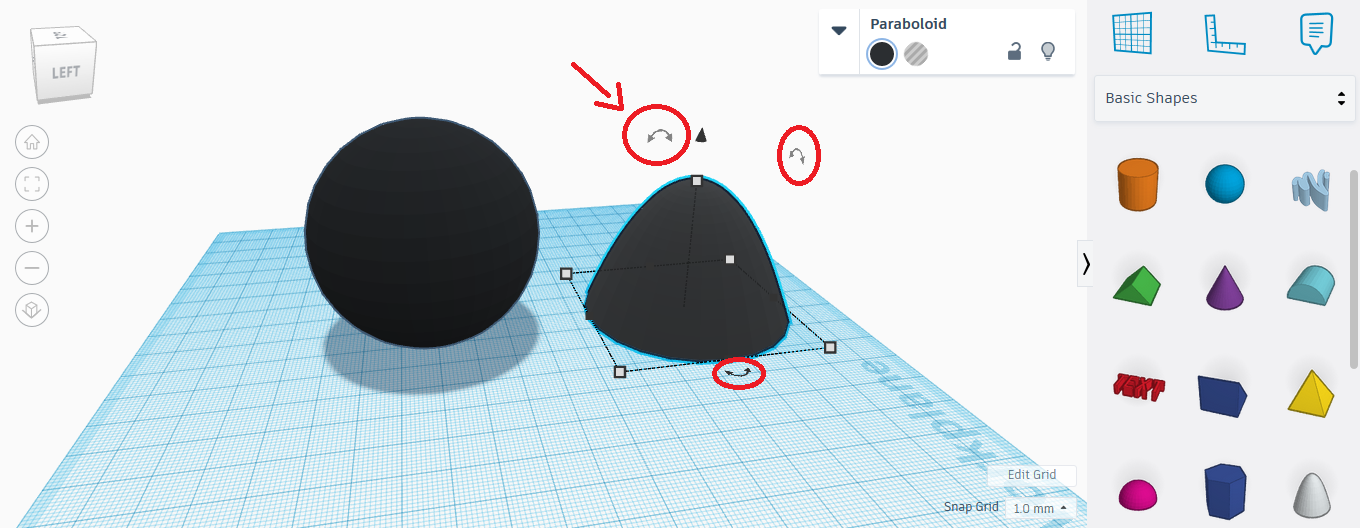Click the top height handle of the paraboloid
Screen dimensions: 1360x528
pos(697,181)
